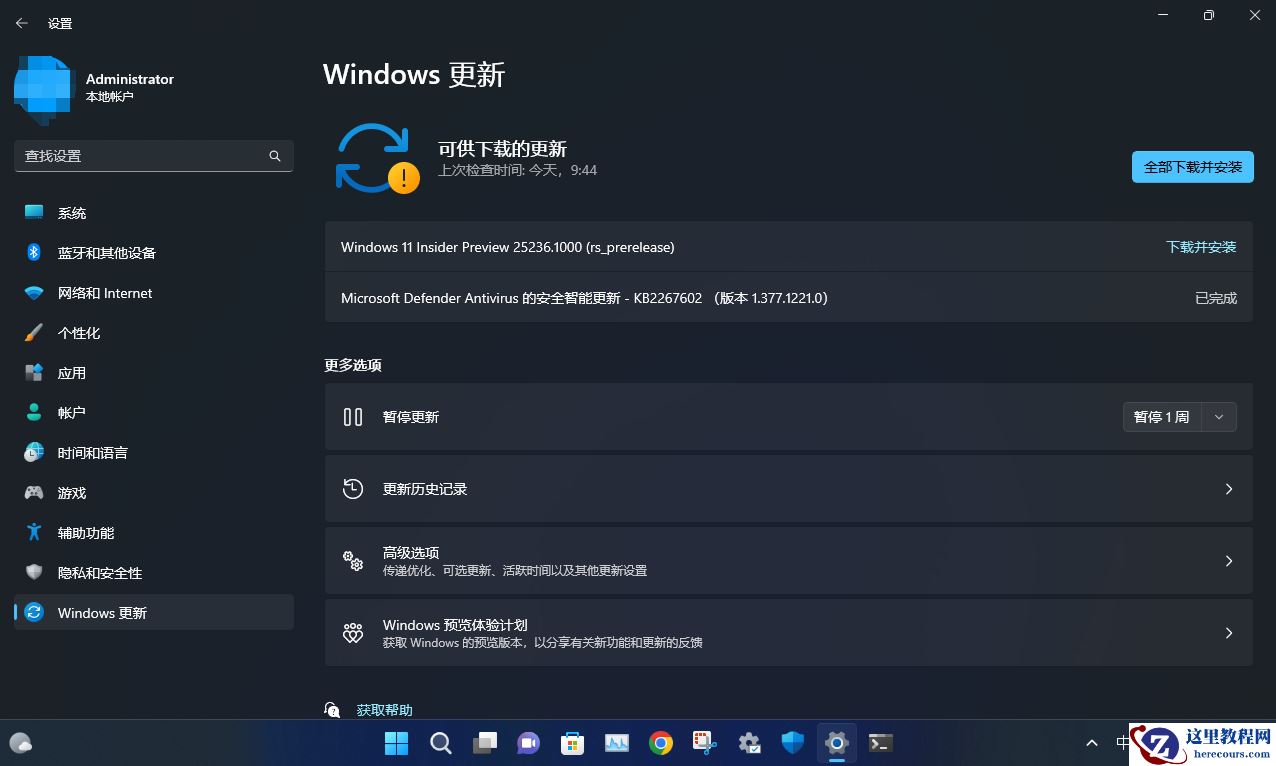The width and height of the screenshot is (1276, 766).
Task: Open the 帐户 settings page
Action: tap(71, 412)
